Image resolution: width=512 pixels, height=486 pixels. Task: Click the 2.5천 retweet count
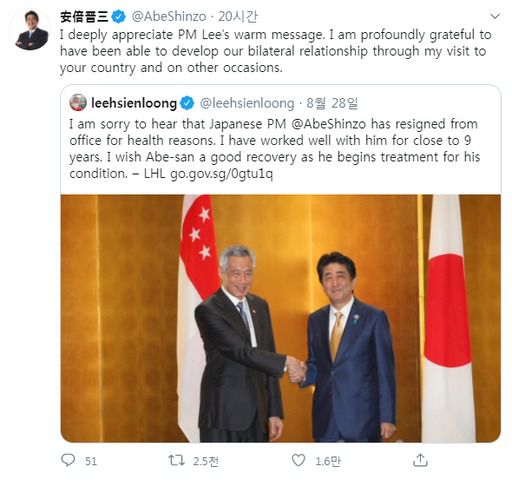pos(206,461)
